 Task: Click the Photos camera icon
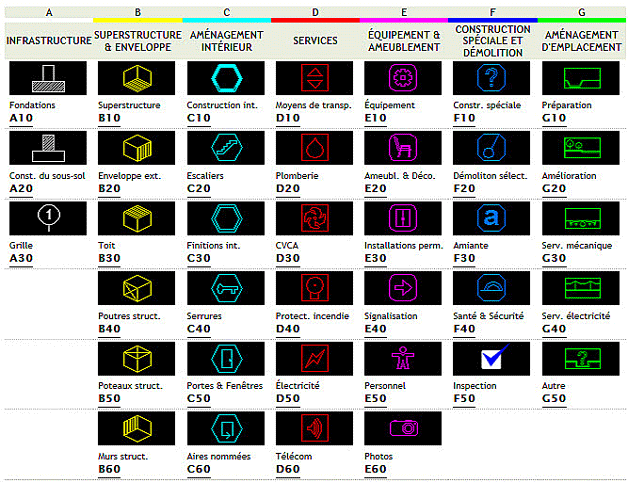point(403,428)
